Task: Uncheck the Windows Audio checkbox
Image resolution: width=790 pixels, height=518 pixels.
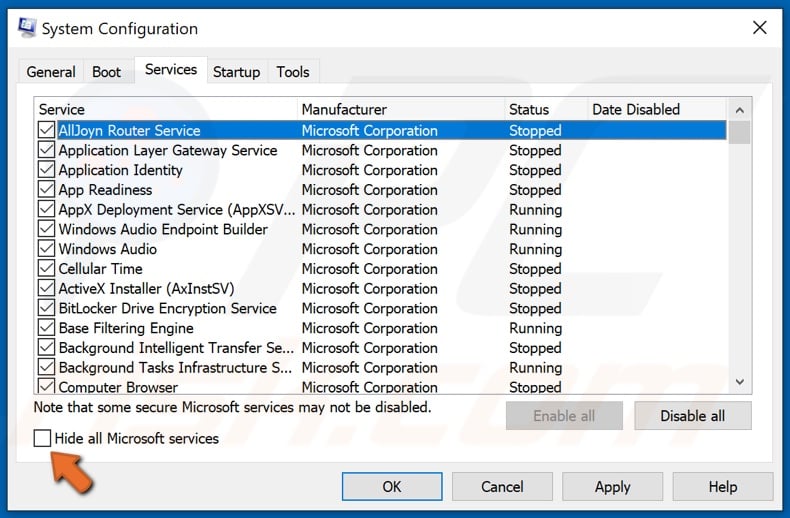Action: pyautogui.click(x=46, y=248)
